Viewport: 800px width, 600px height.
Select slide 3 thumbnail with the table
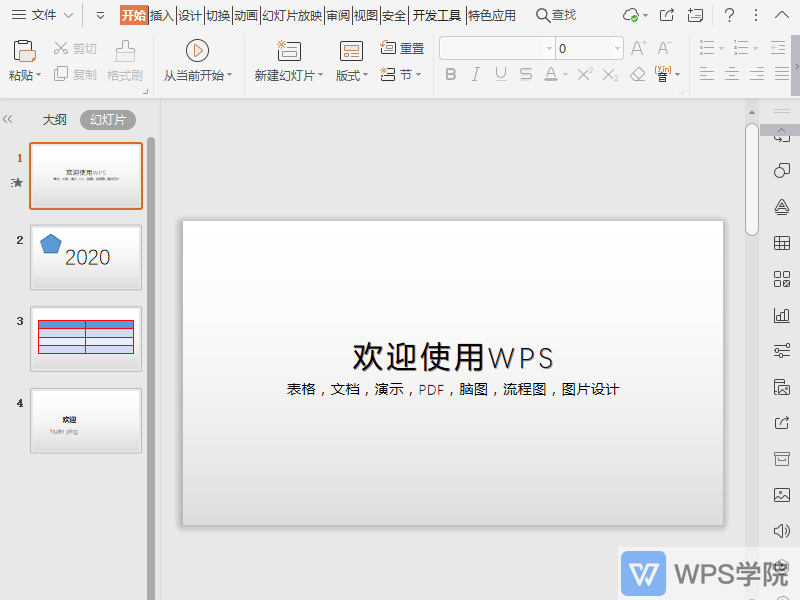click(85, 337)
